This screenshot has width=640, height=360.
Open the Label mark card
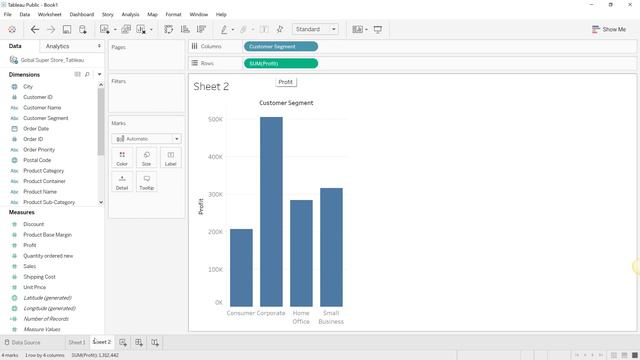(x=171, y=158)
